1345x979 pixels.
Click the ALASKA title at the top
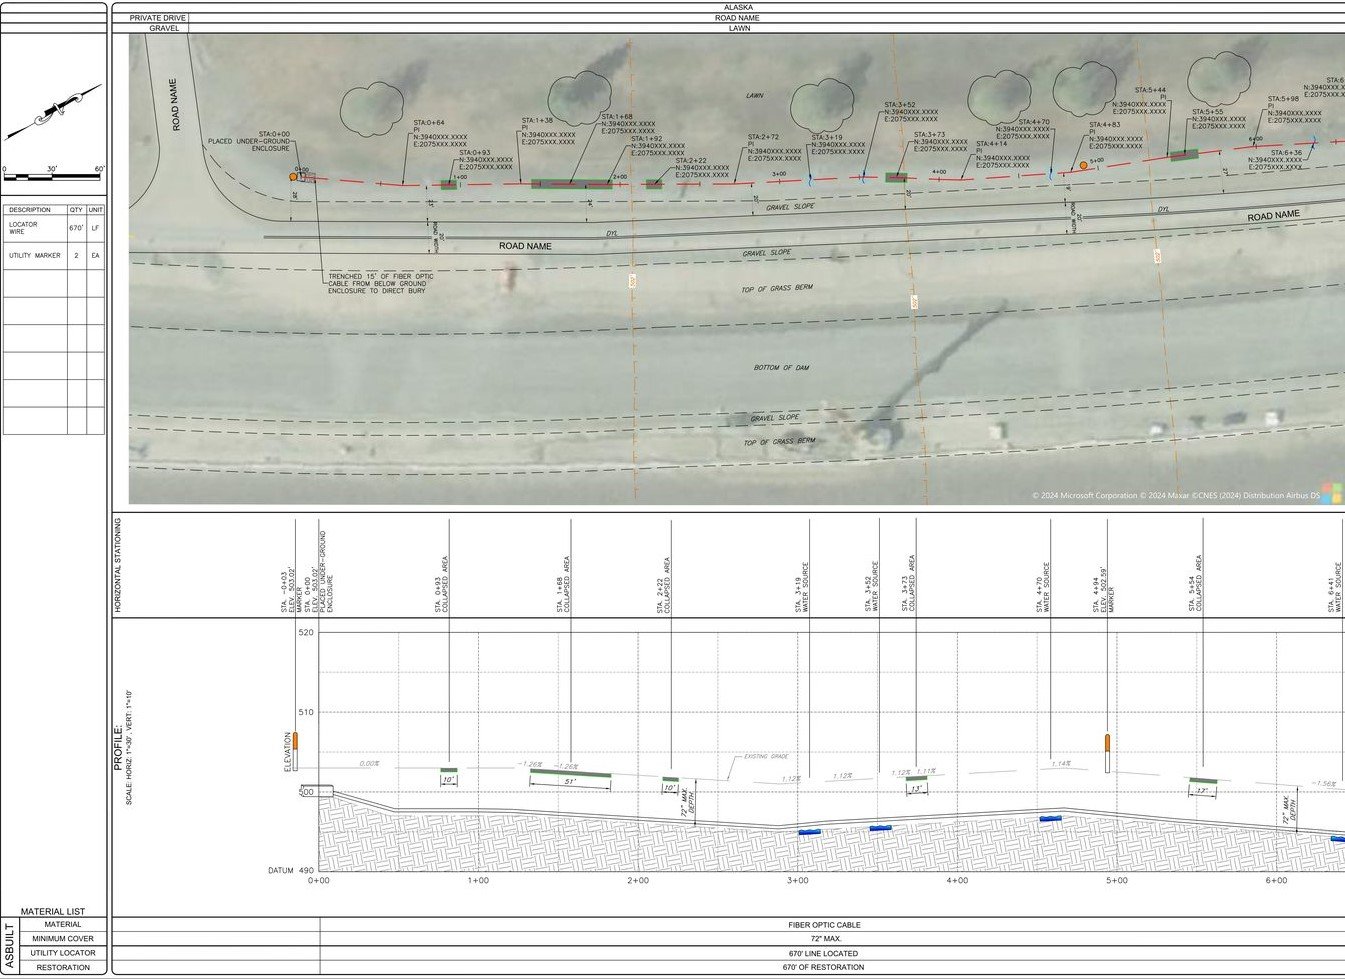[738, 7]
